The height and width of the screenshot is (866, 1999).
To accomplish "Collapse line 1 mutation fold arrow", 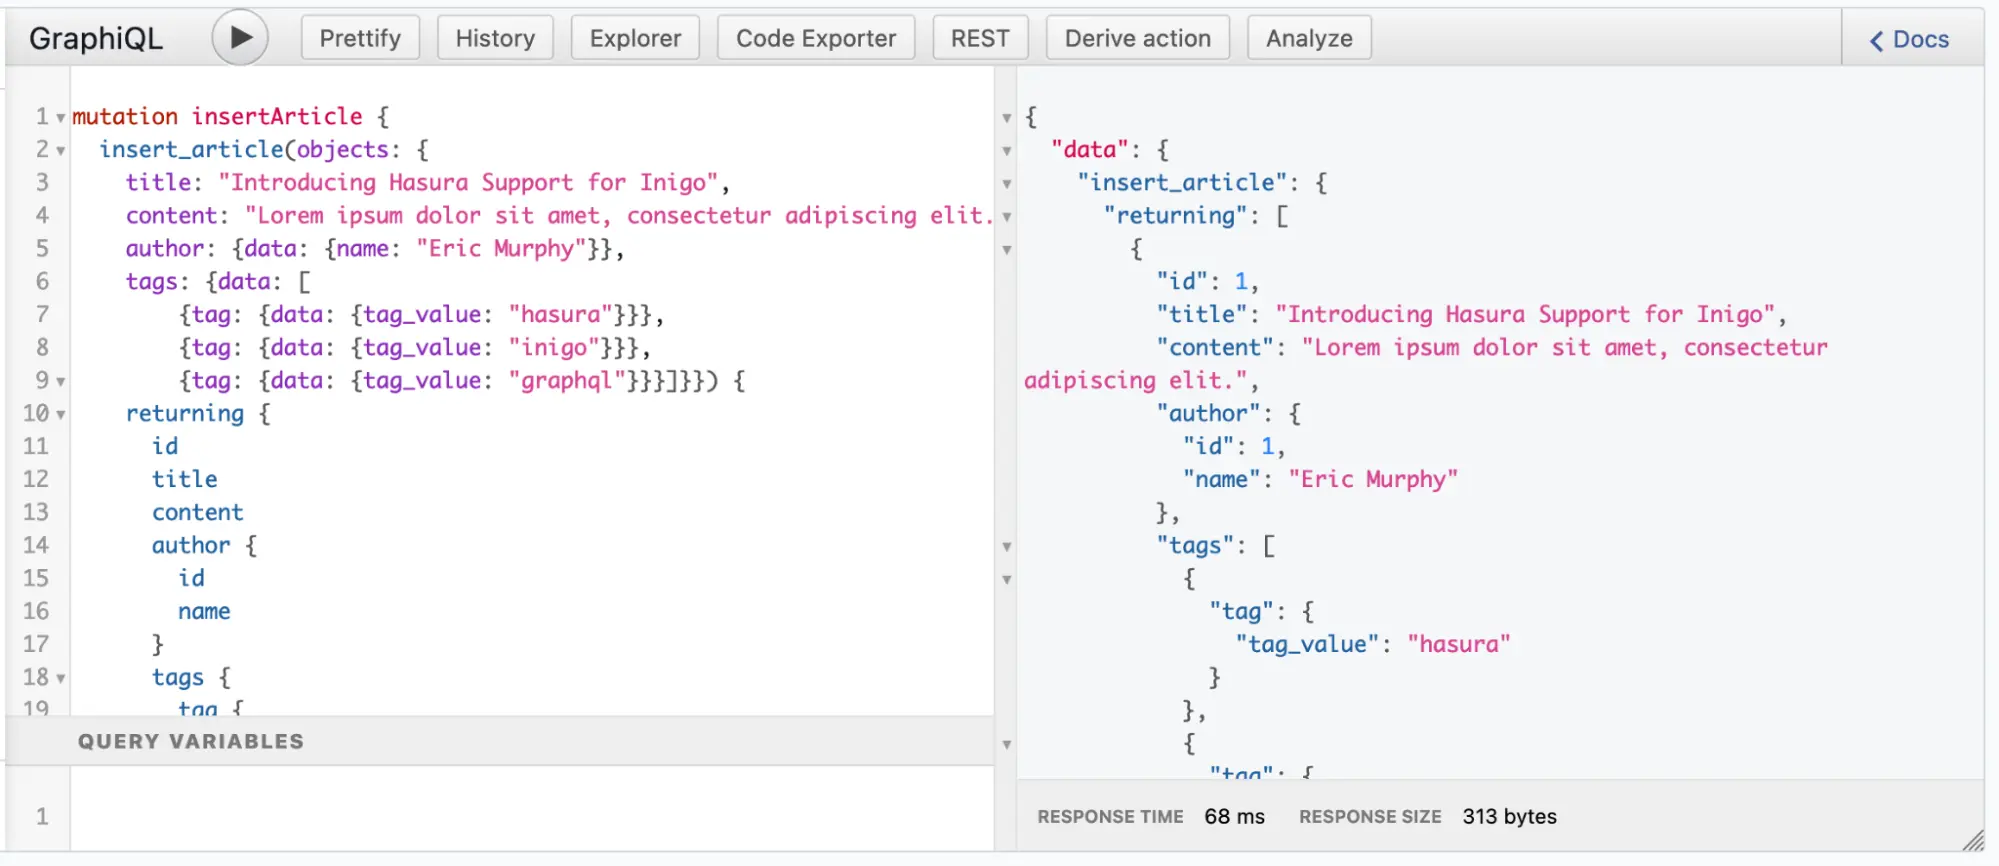I will 61,118.
